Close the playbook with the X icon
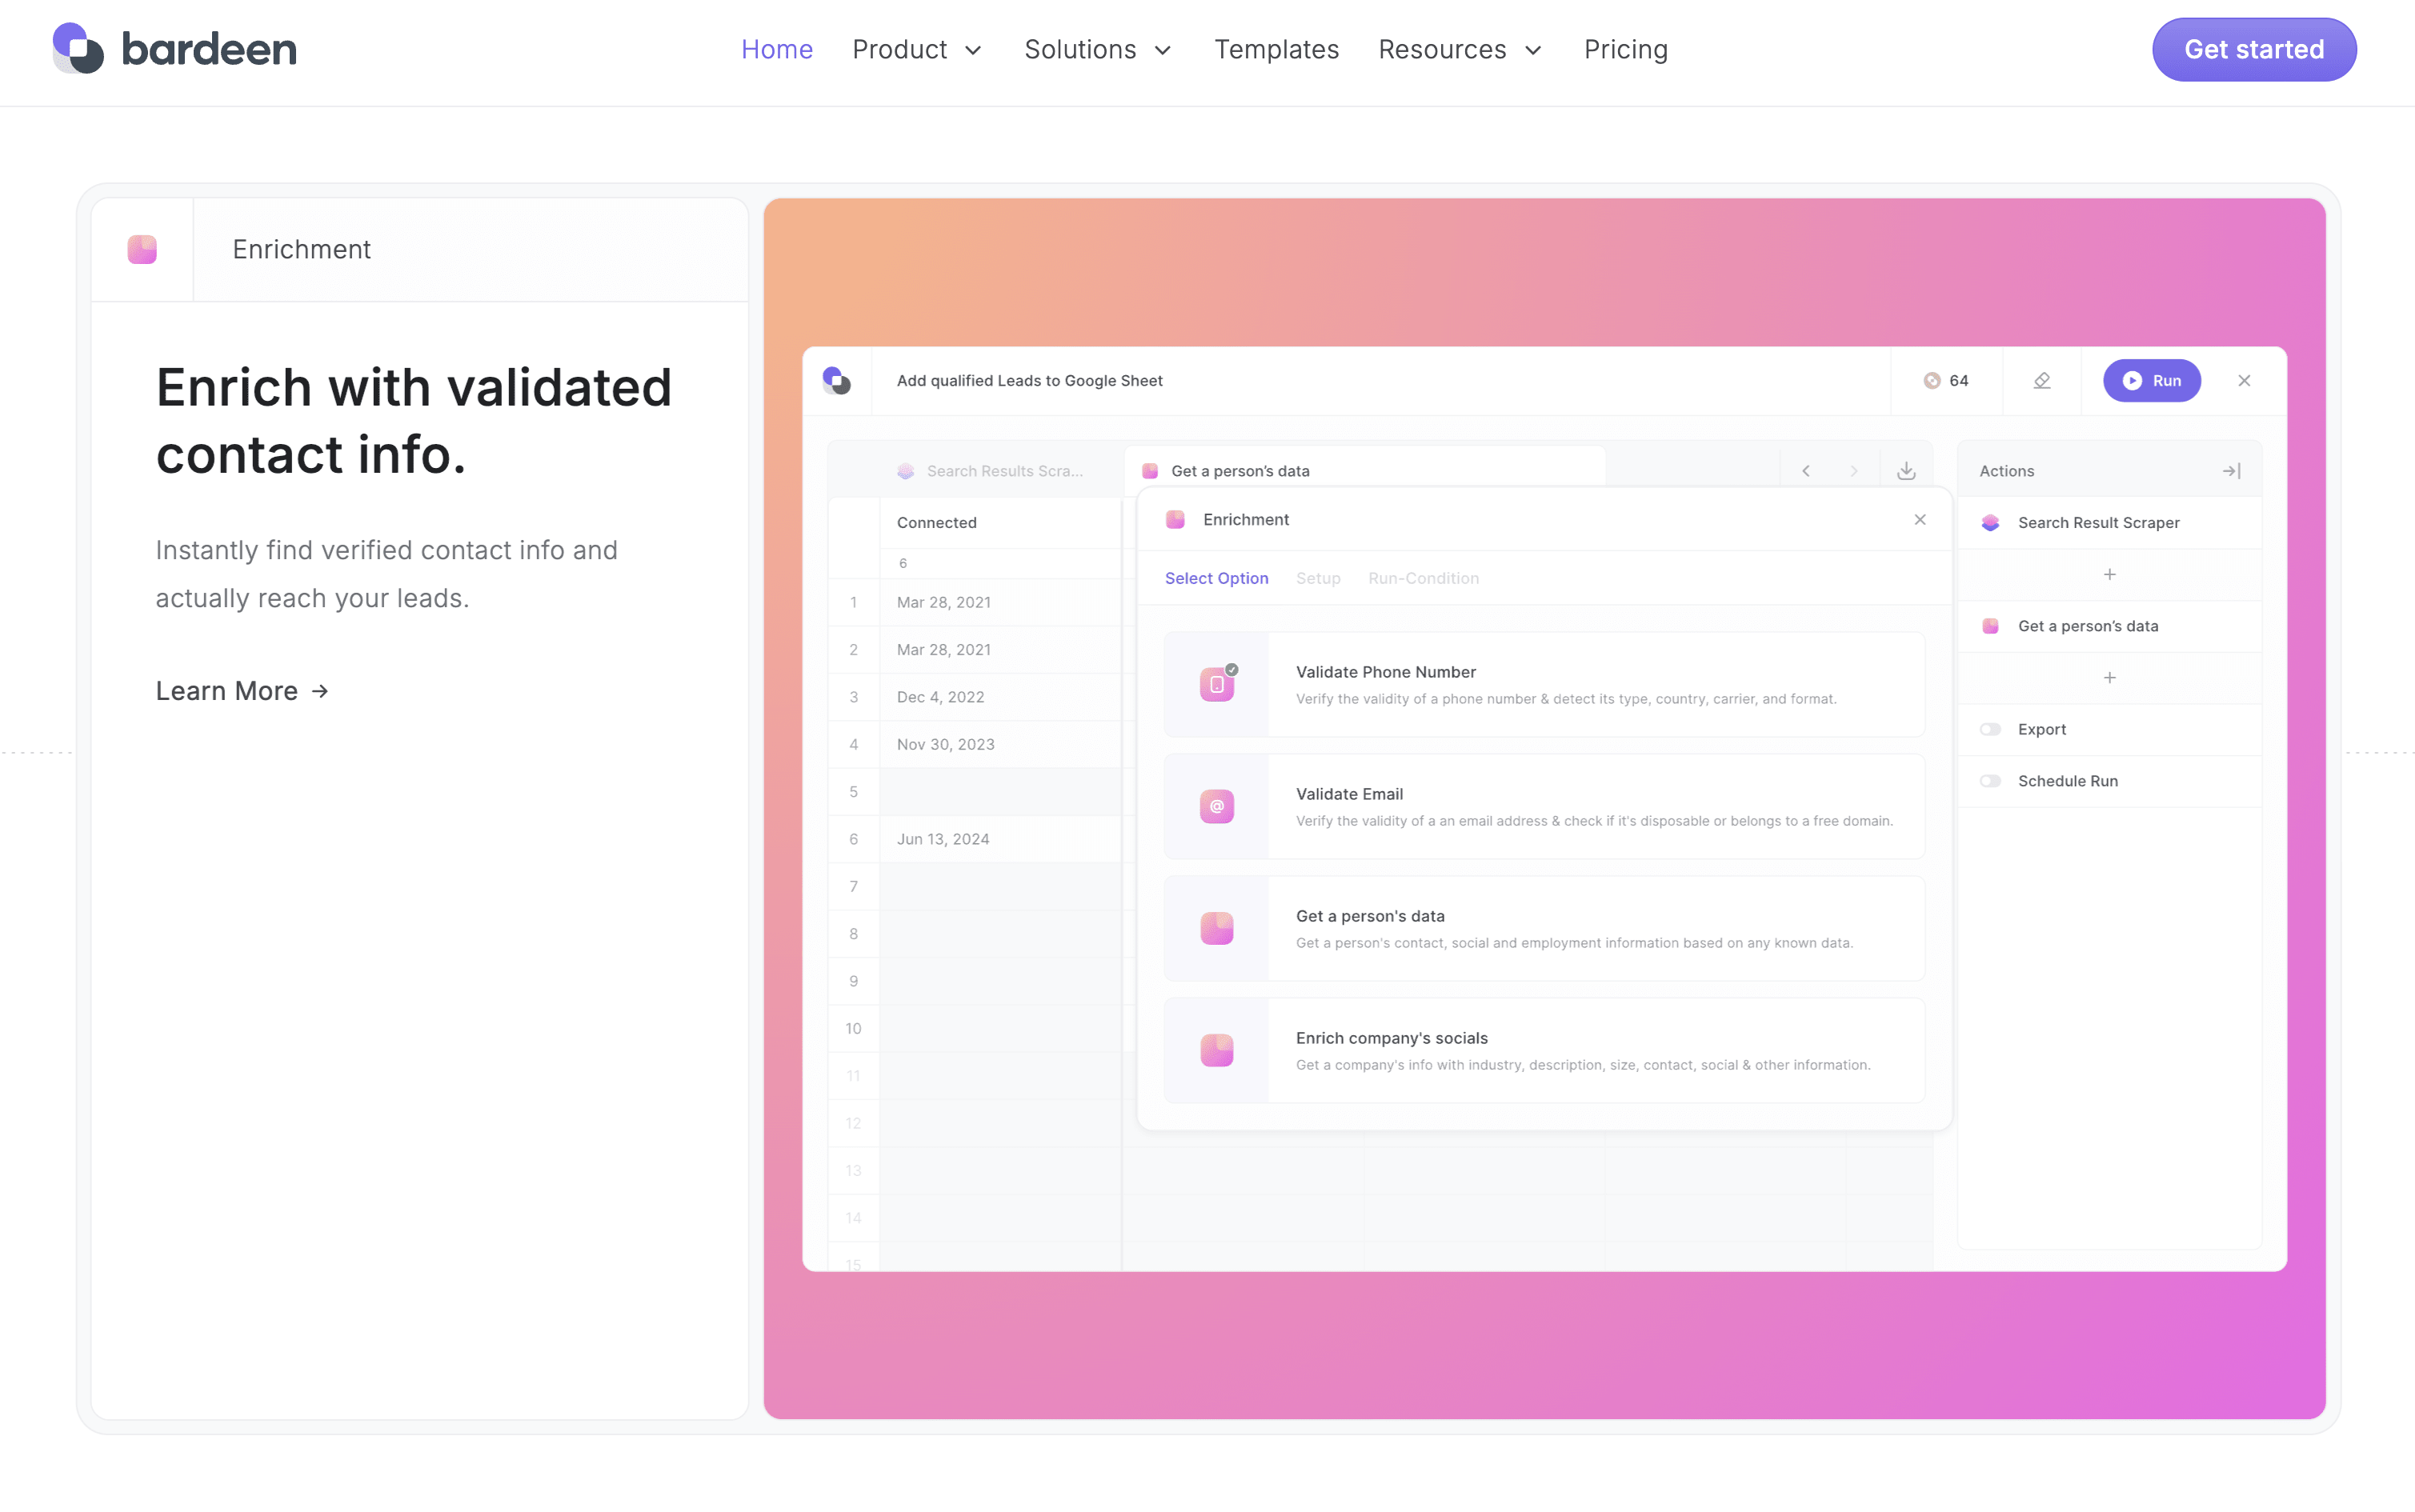 [2244, 380]
